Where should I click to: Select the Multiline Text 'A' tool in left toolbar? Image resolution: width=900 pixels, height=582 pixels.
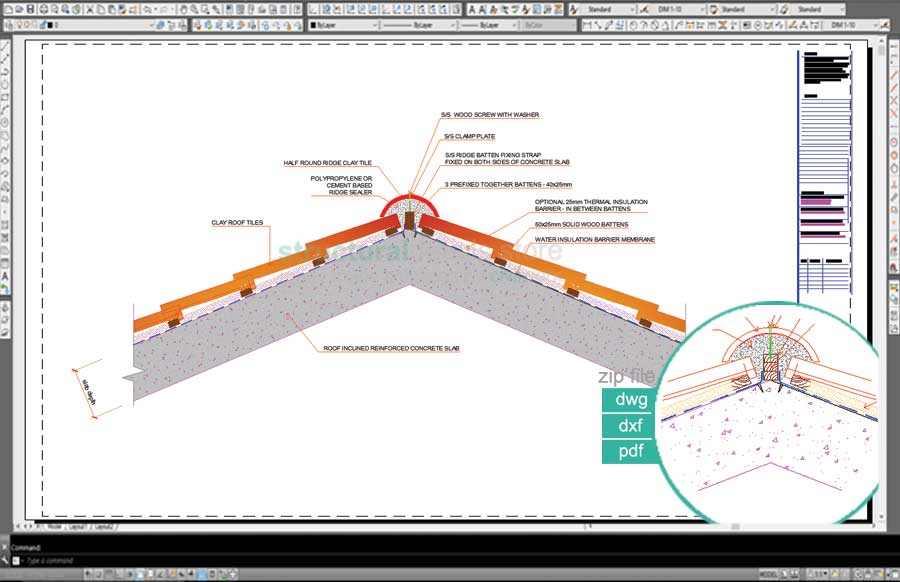click(x=6, y=276)
